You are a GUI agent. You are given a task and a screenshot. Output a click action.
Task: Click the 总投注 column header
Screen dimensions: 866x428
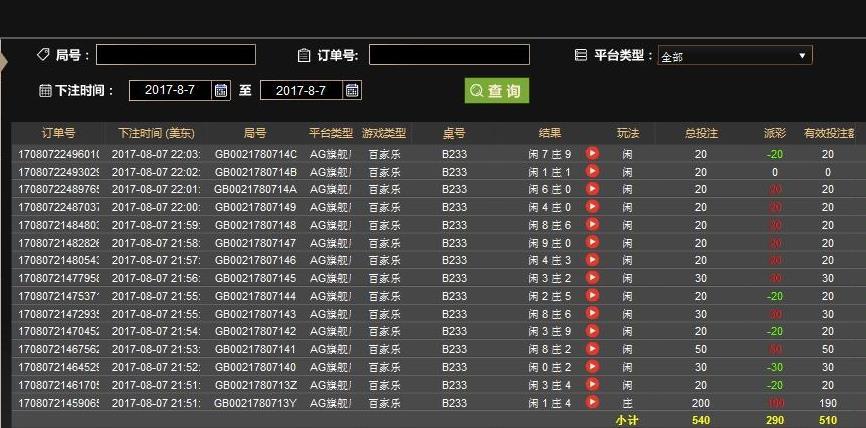tap(700, 133)
